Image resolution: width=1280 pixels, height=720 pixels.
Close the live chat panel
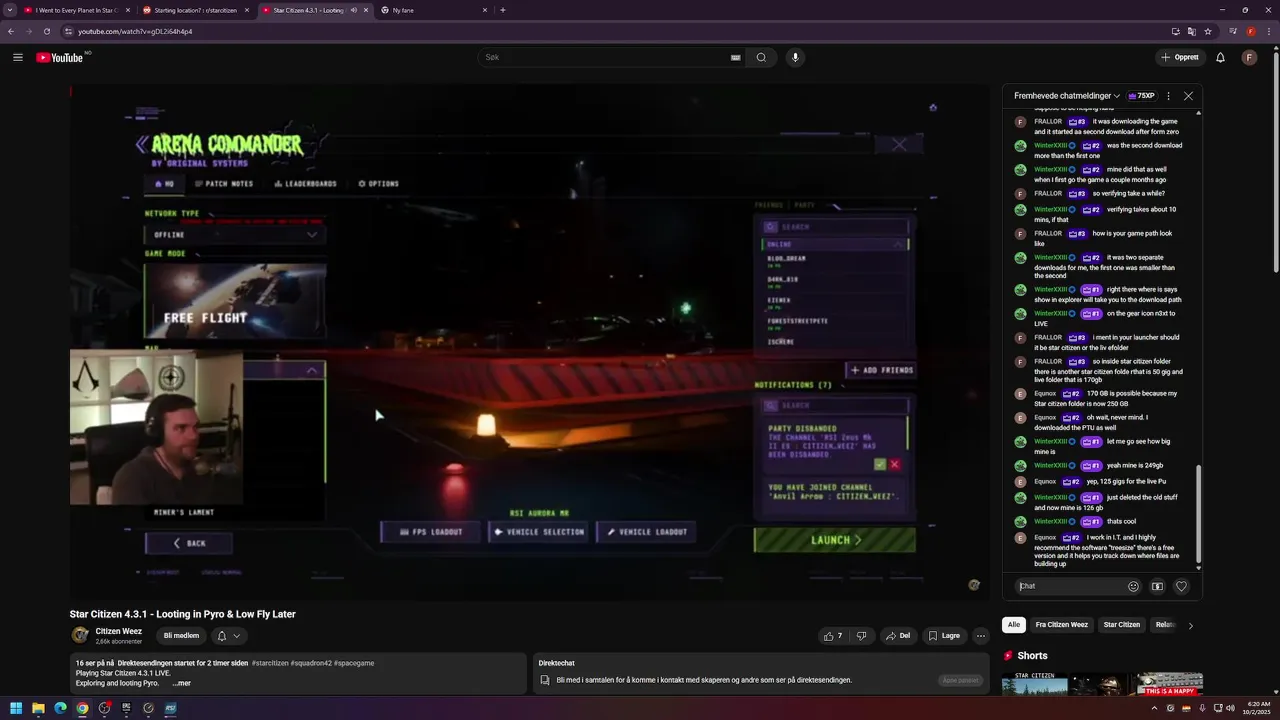[x=1188, y=96]
